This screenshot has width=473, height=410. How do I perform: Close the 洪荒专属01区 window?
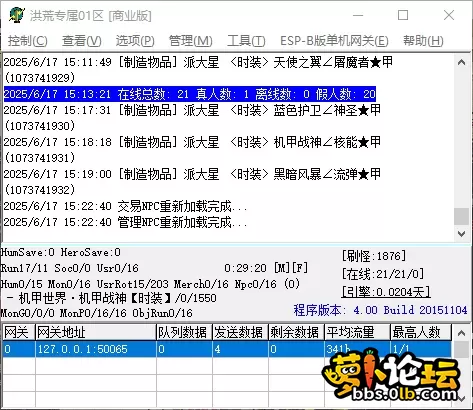pyautogui.click(x=449, y=15)
